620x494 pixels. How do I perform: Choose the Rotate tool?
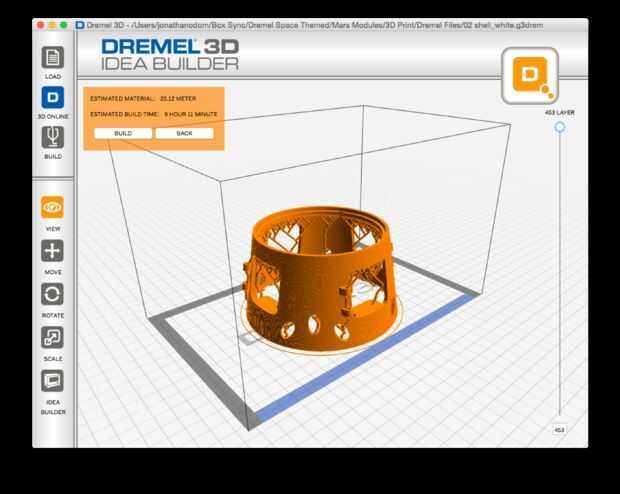click(53, 294)
